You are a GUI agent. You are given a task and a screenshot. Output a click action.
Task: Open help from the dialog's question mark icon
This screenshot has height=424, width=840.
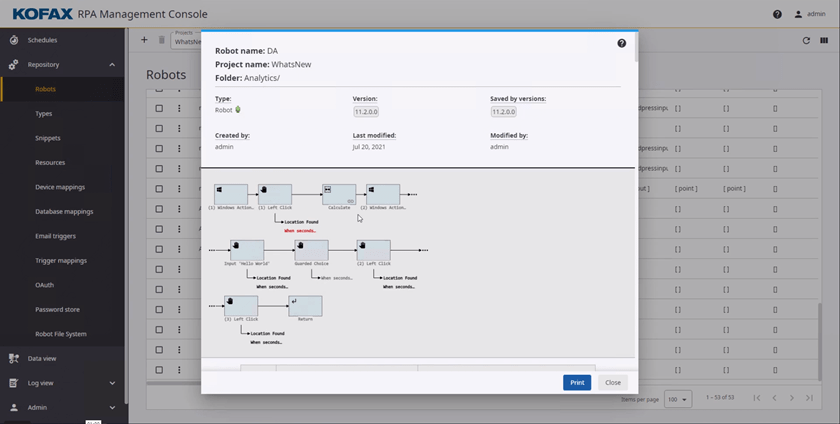[x=622, y=43]
